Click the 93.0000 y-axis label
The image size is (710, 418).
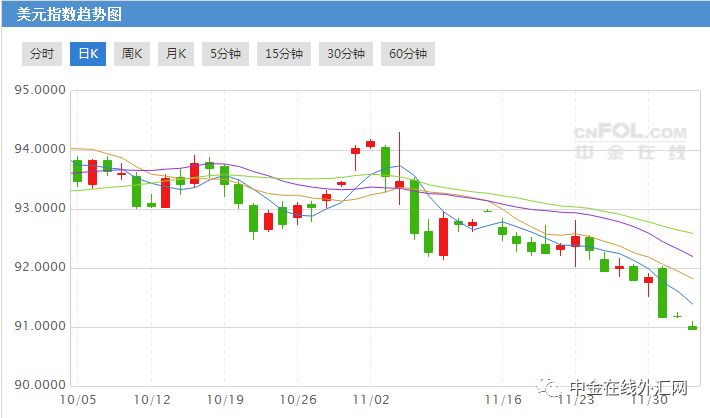40,208
